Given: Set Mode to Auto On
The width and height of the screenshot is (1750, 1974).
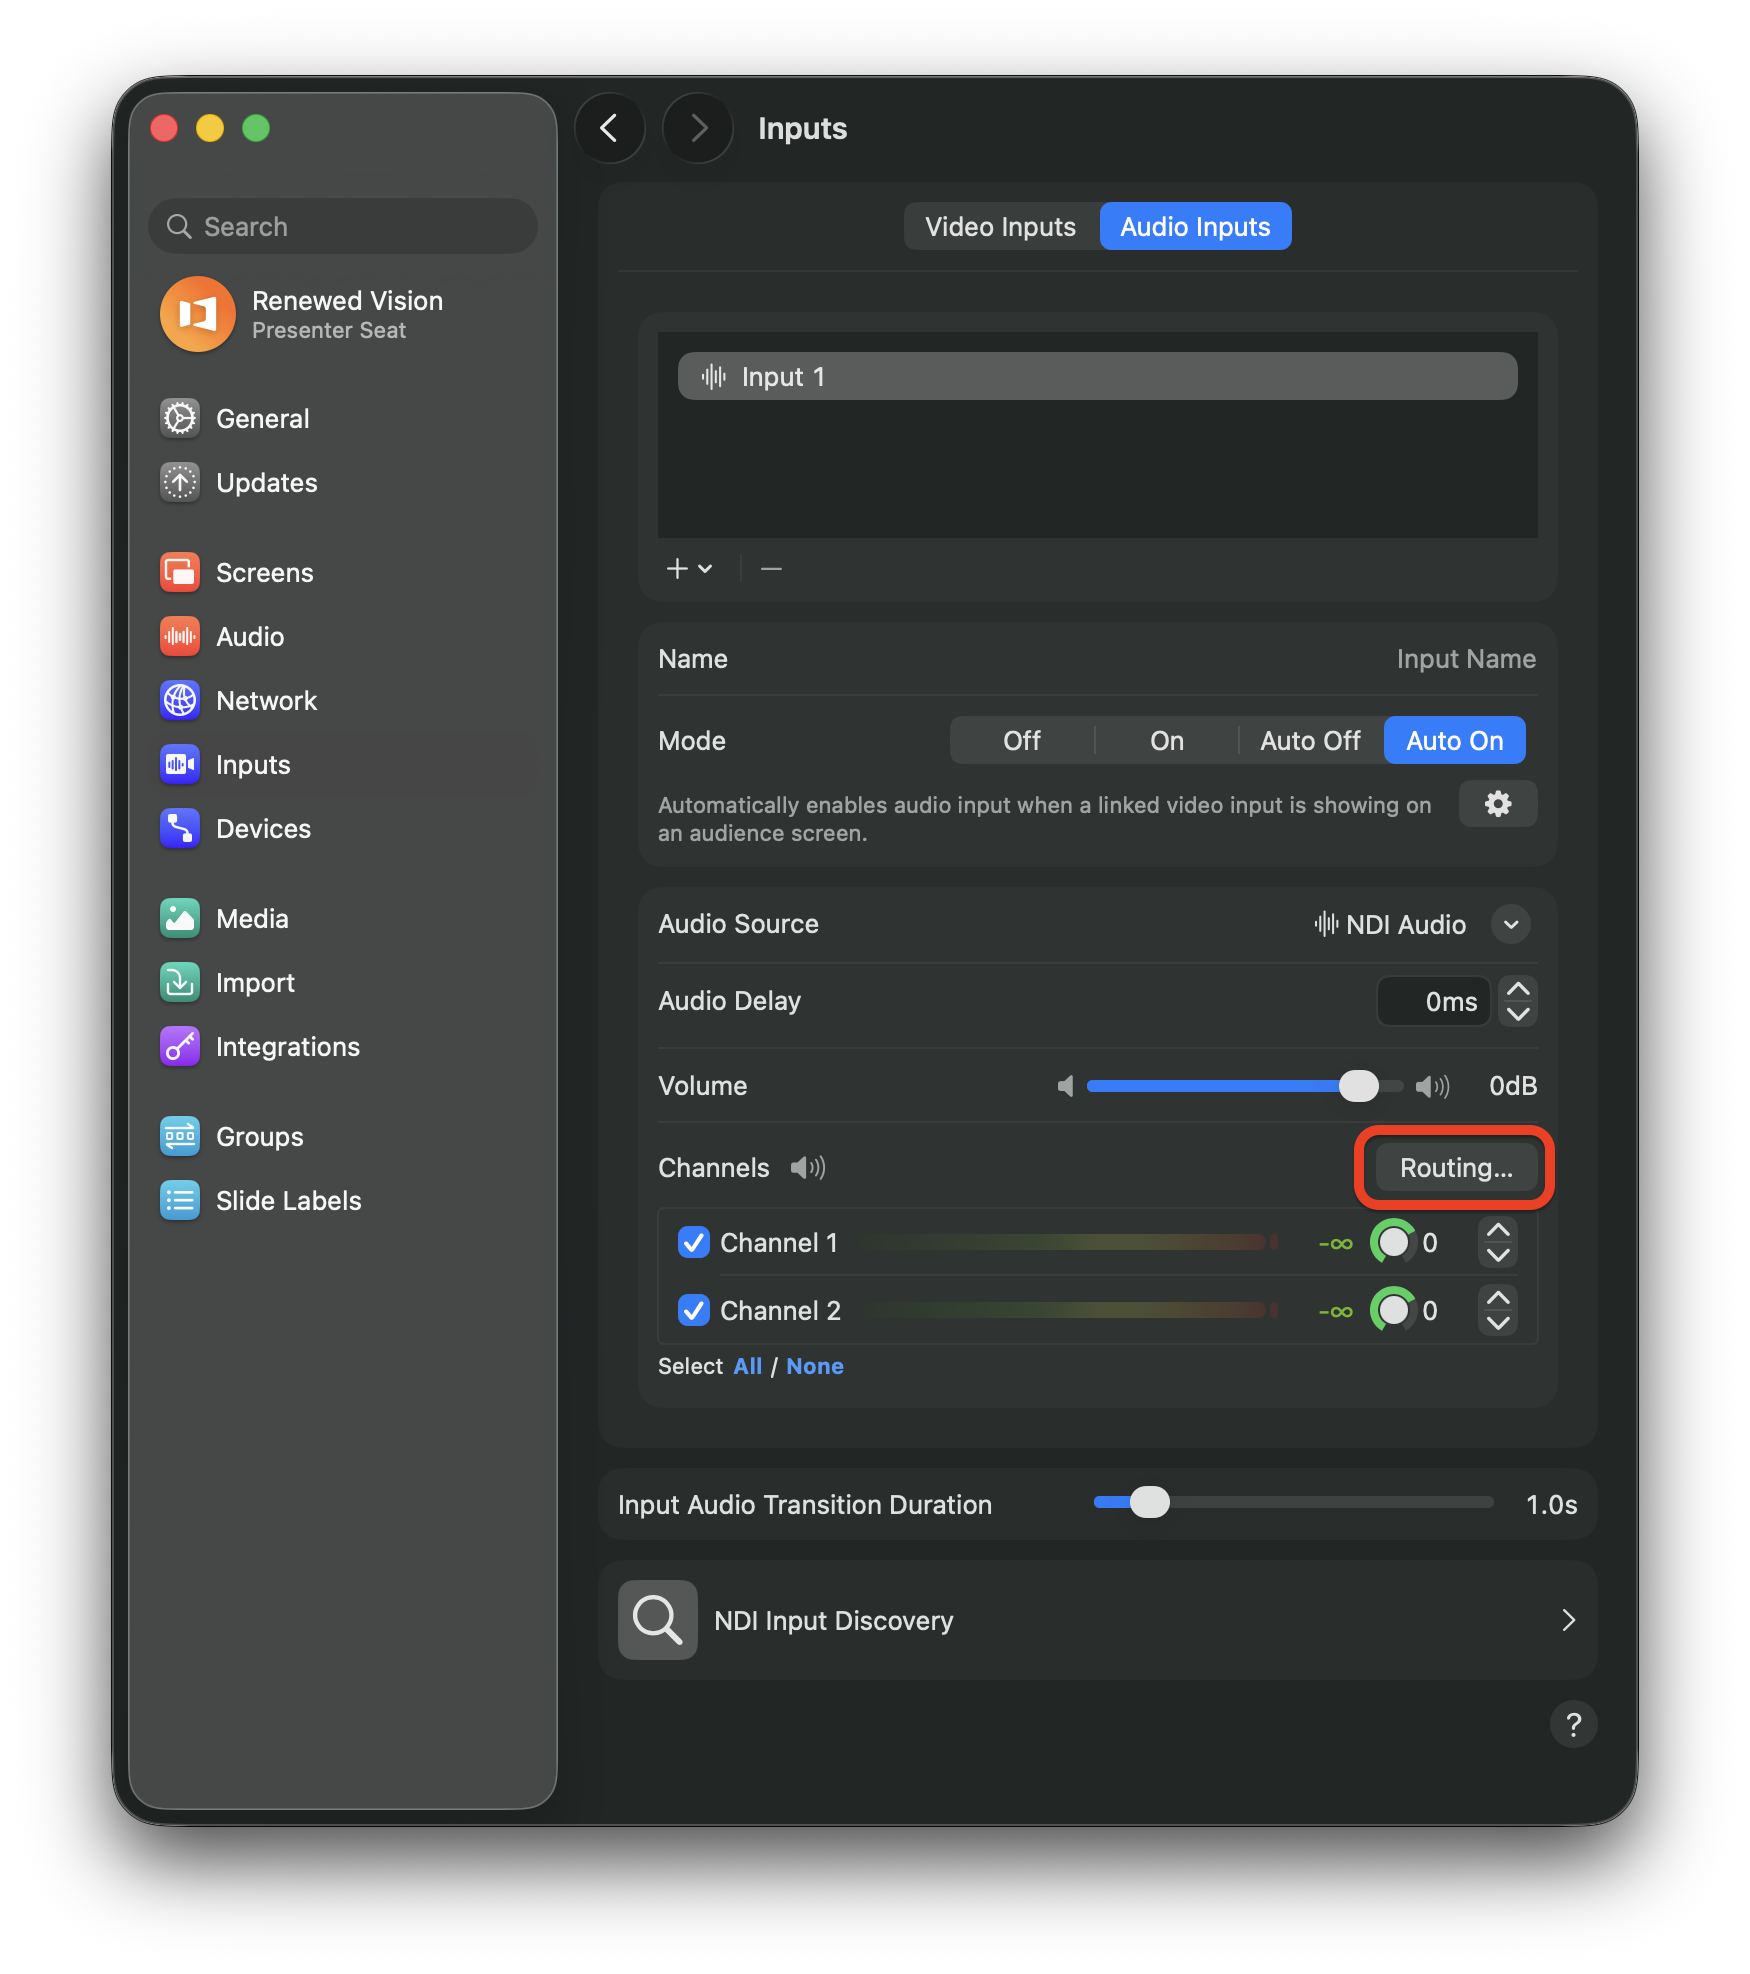Looking at the screenshot, I should (x=1454, y=740).
